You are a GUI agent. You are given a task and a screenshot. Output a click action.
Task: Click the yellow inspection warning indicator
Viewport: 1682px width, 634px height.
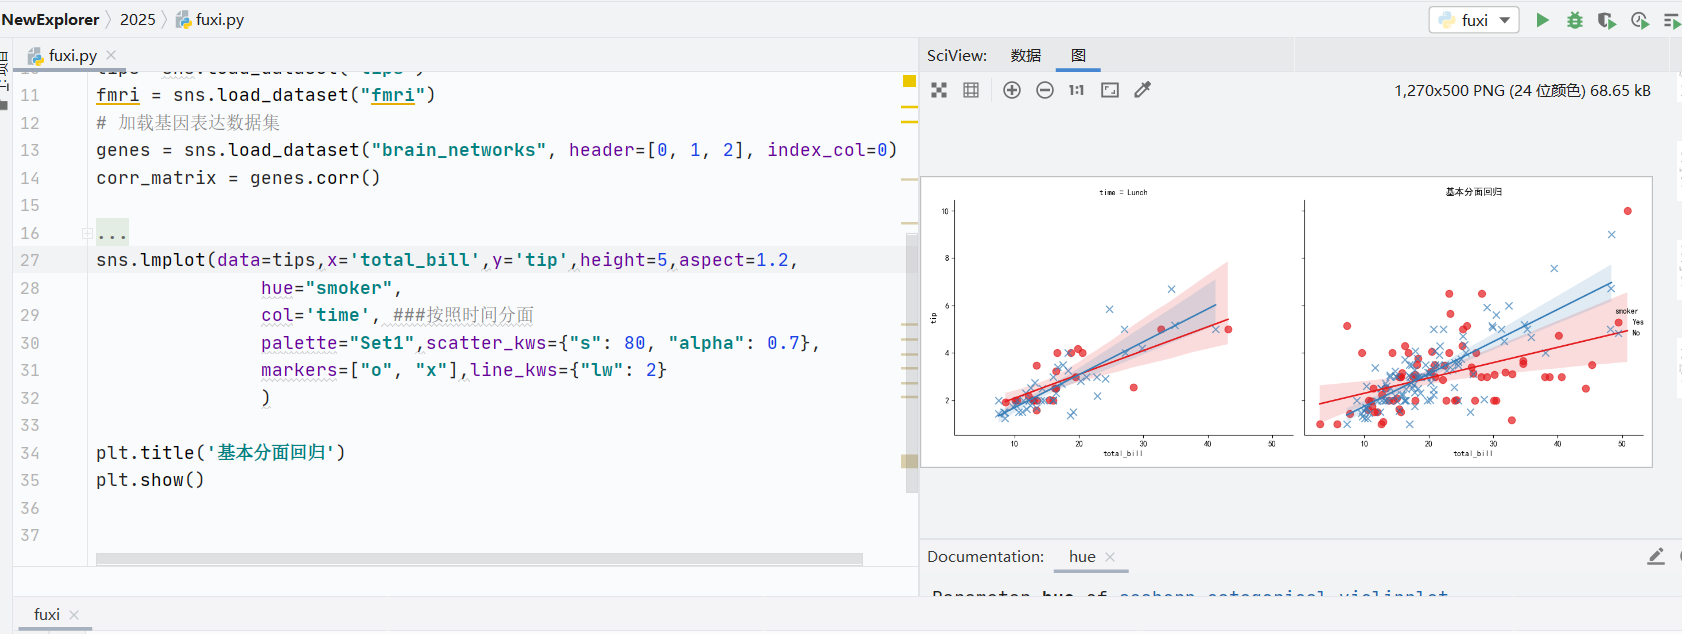[909, 82]
